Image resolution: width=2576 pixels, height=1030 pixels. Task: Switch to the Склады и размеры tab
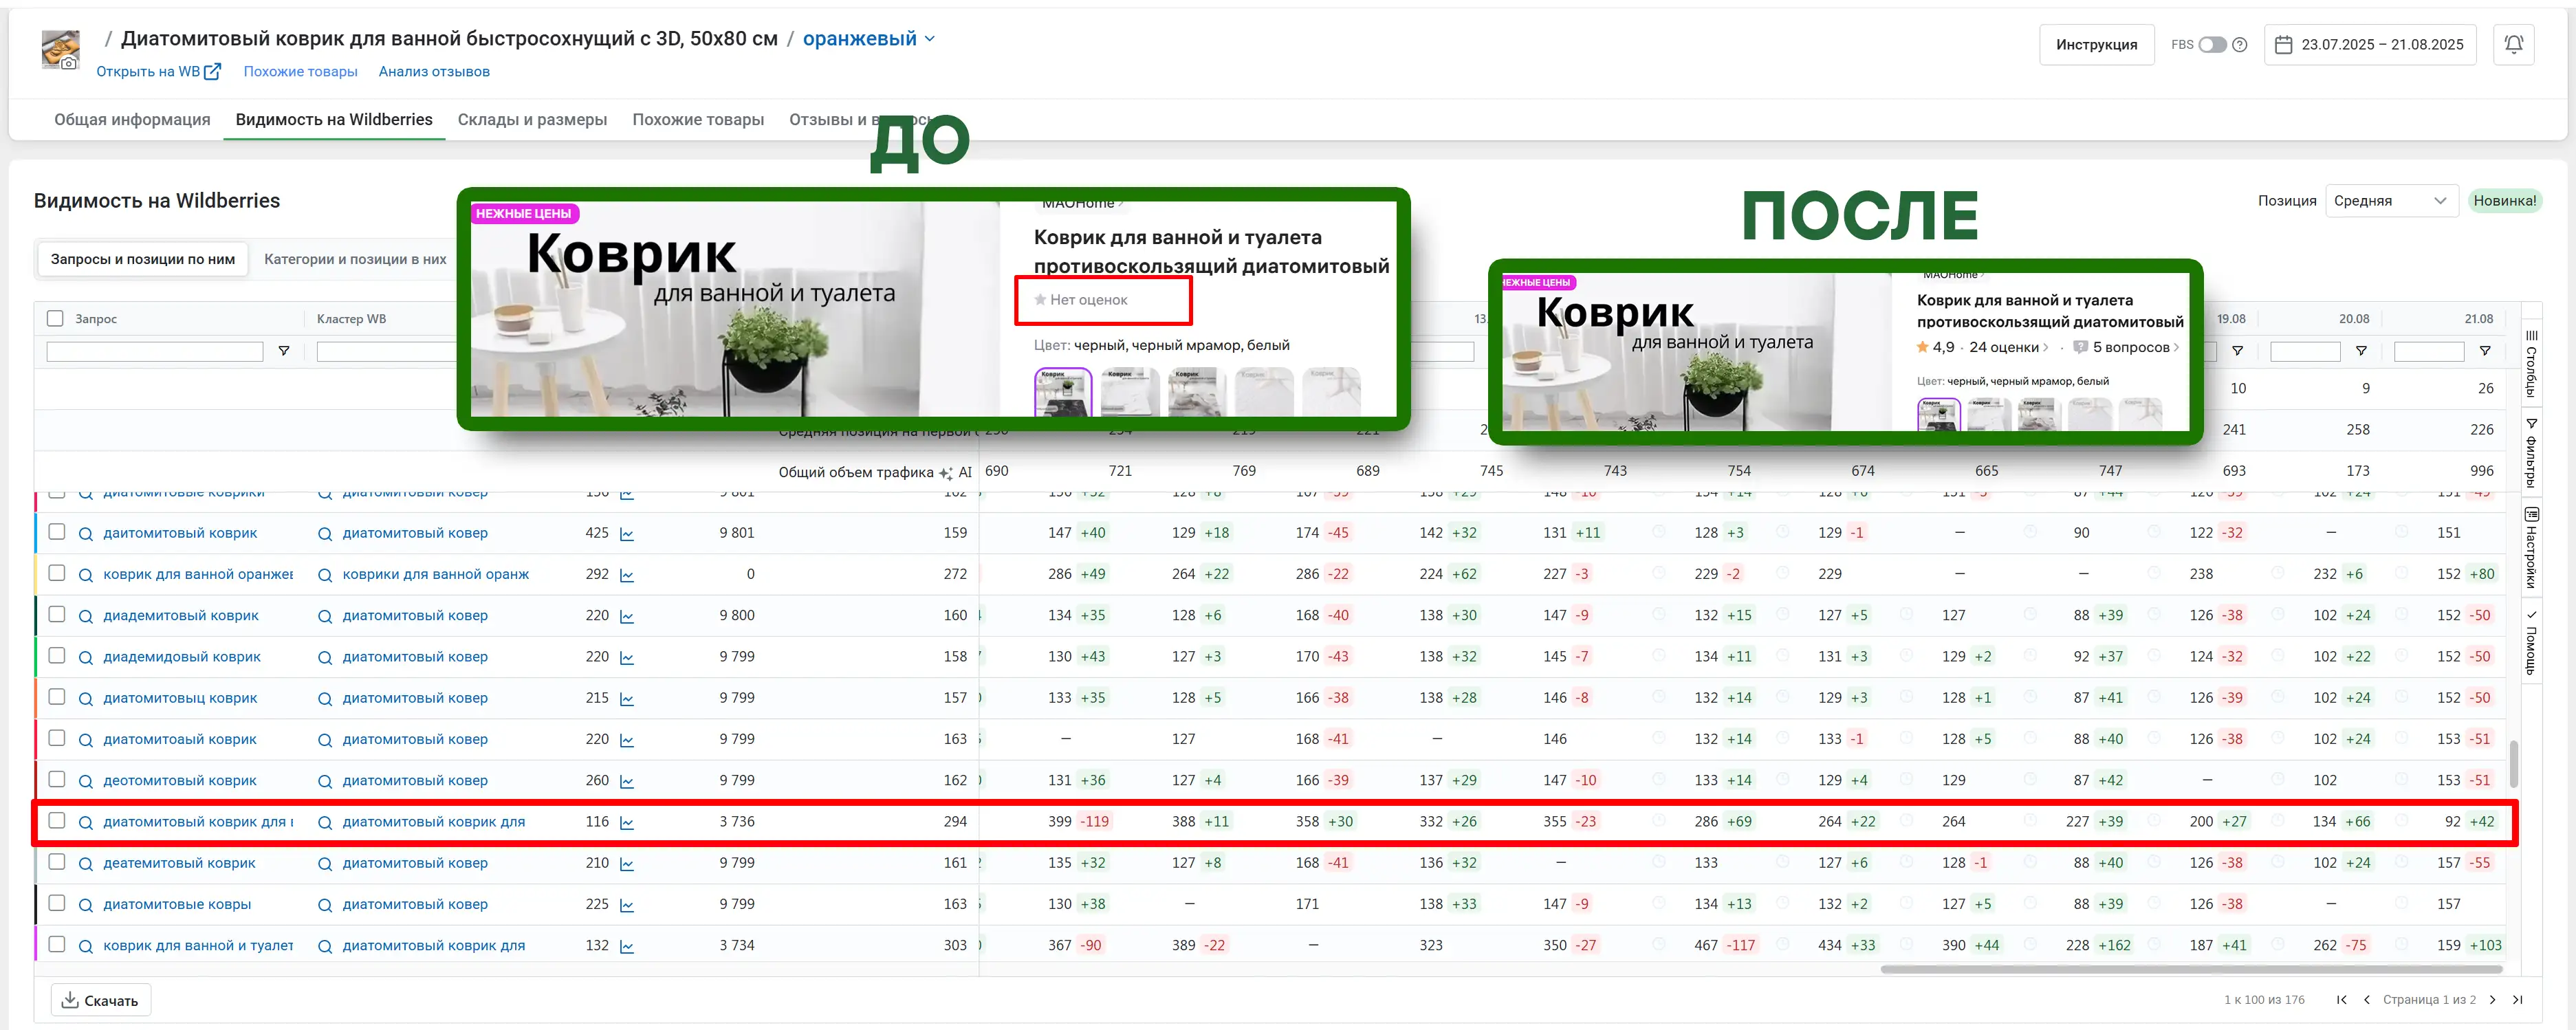533,119
